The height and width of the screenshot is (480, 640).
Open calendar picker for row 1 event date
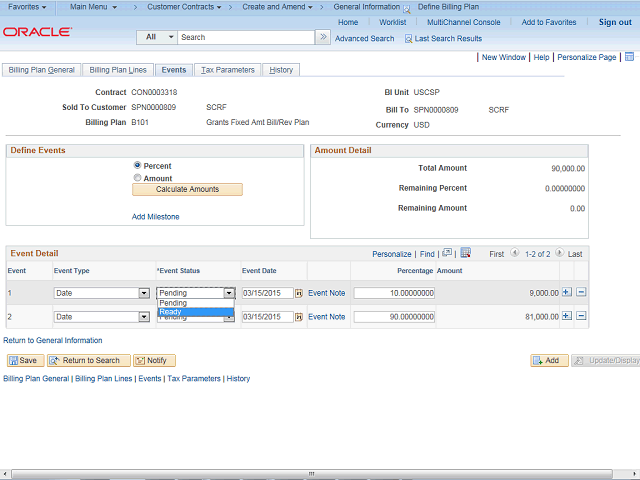[x=298, y=293]
